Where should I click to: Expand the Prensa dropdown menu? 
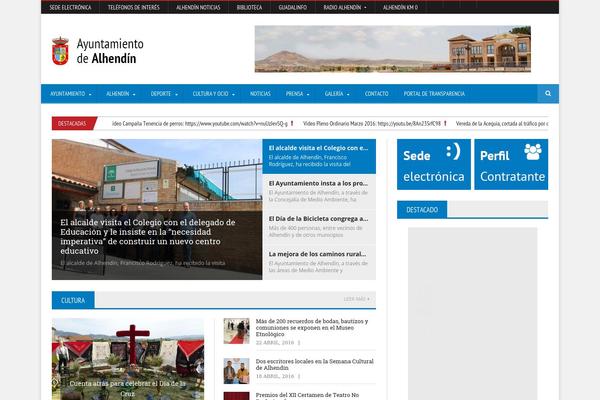point(297,94)
